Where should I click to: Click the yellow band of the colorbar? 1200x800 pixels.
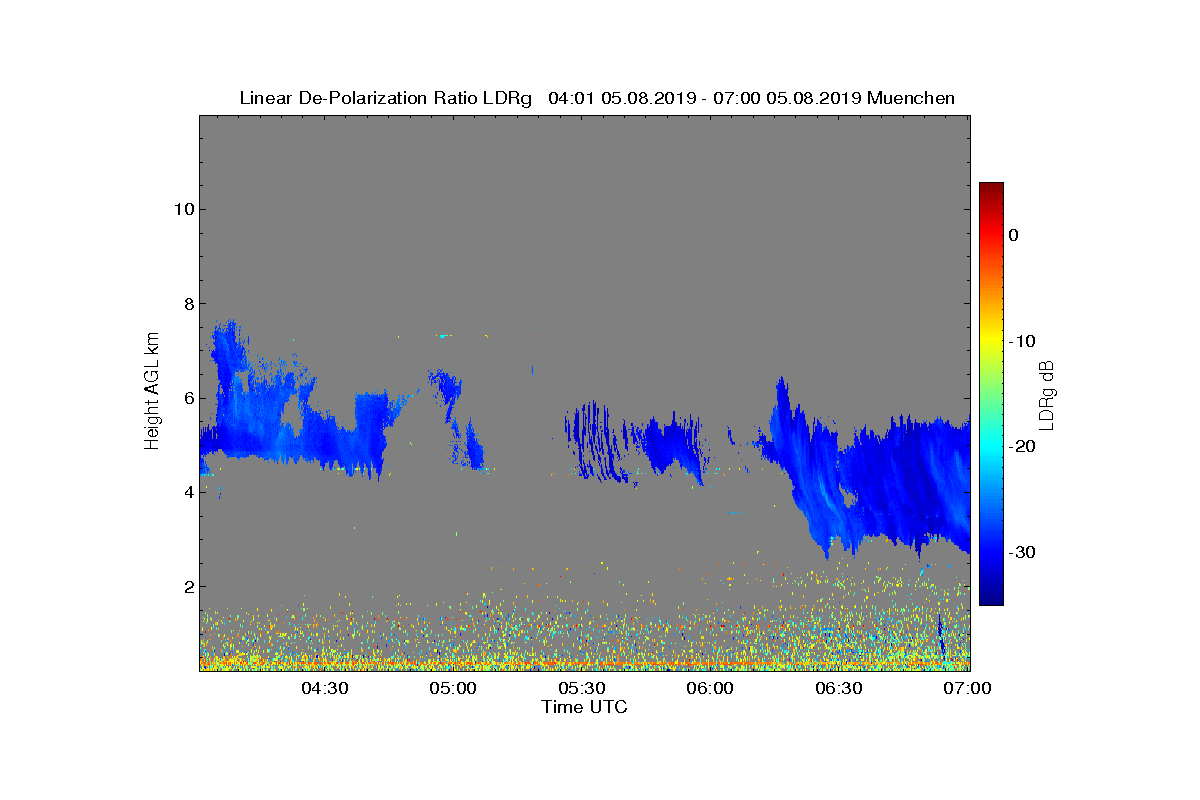(991, 341)
